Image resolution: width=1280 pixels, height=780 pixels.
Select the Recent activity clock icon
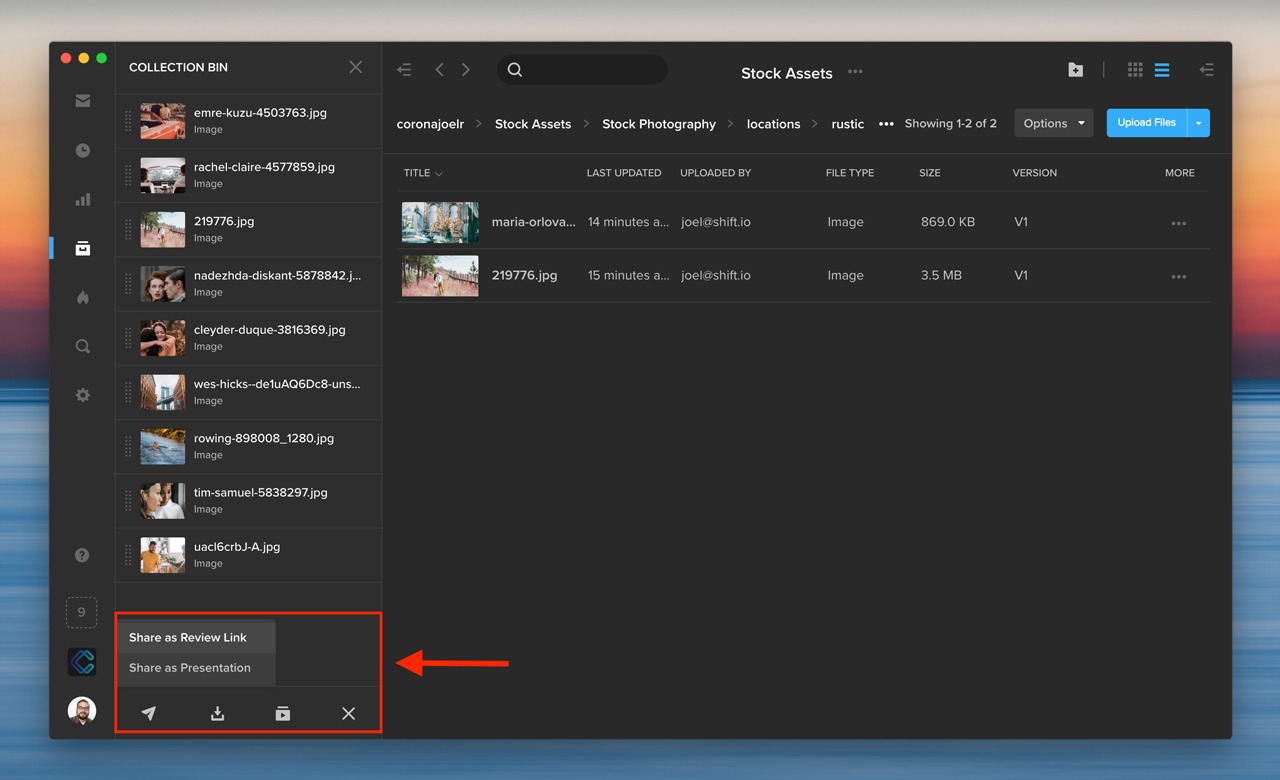point(82,150)
